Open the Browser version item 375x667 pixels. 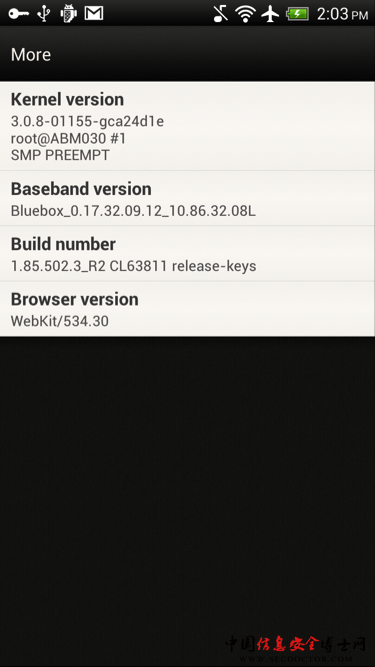coord(187,309)
